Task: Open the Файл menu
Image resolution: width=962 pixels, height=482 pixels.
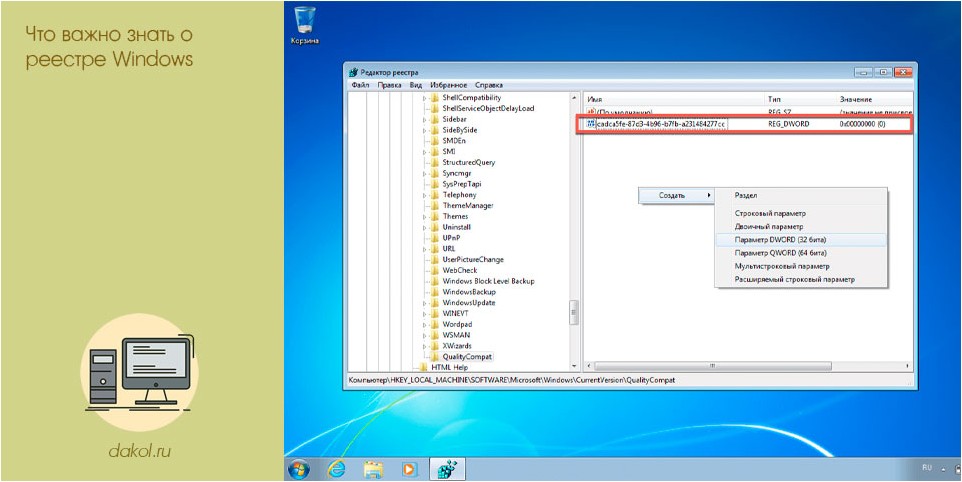Action: tap(360, 85)
